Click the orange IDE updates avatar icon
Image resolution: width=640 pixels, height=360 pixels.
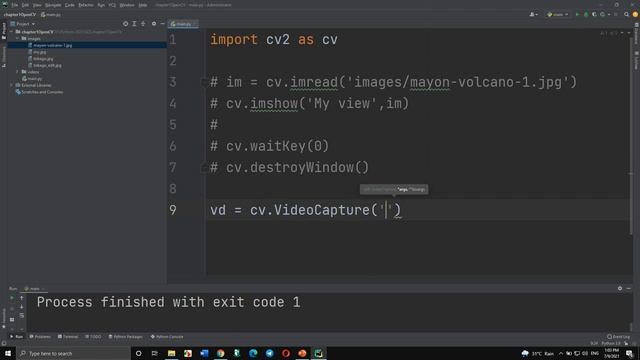tap(635, 14)
